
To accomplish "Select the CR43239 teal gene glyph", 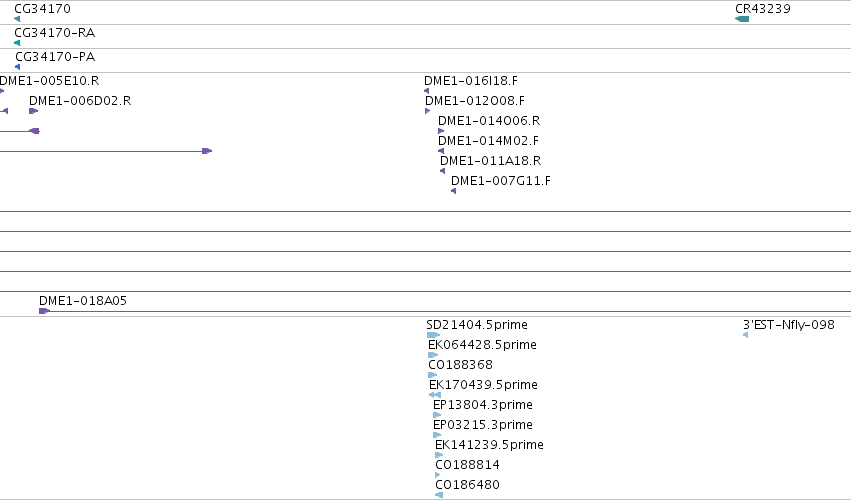I will click(742, 19).
